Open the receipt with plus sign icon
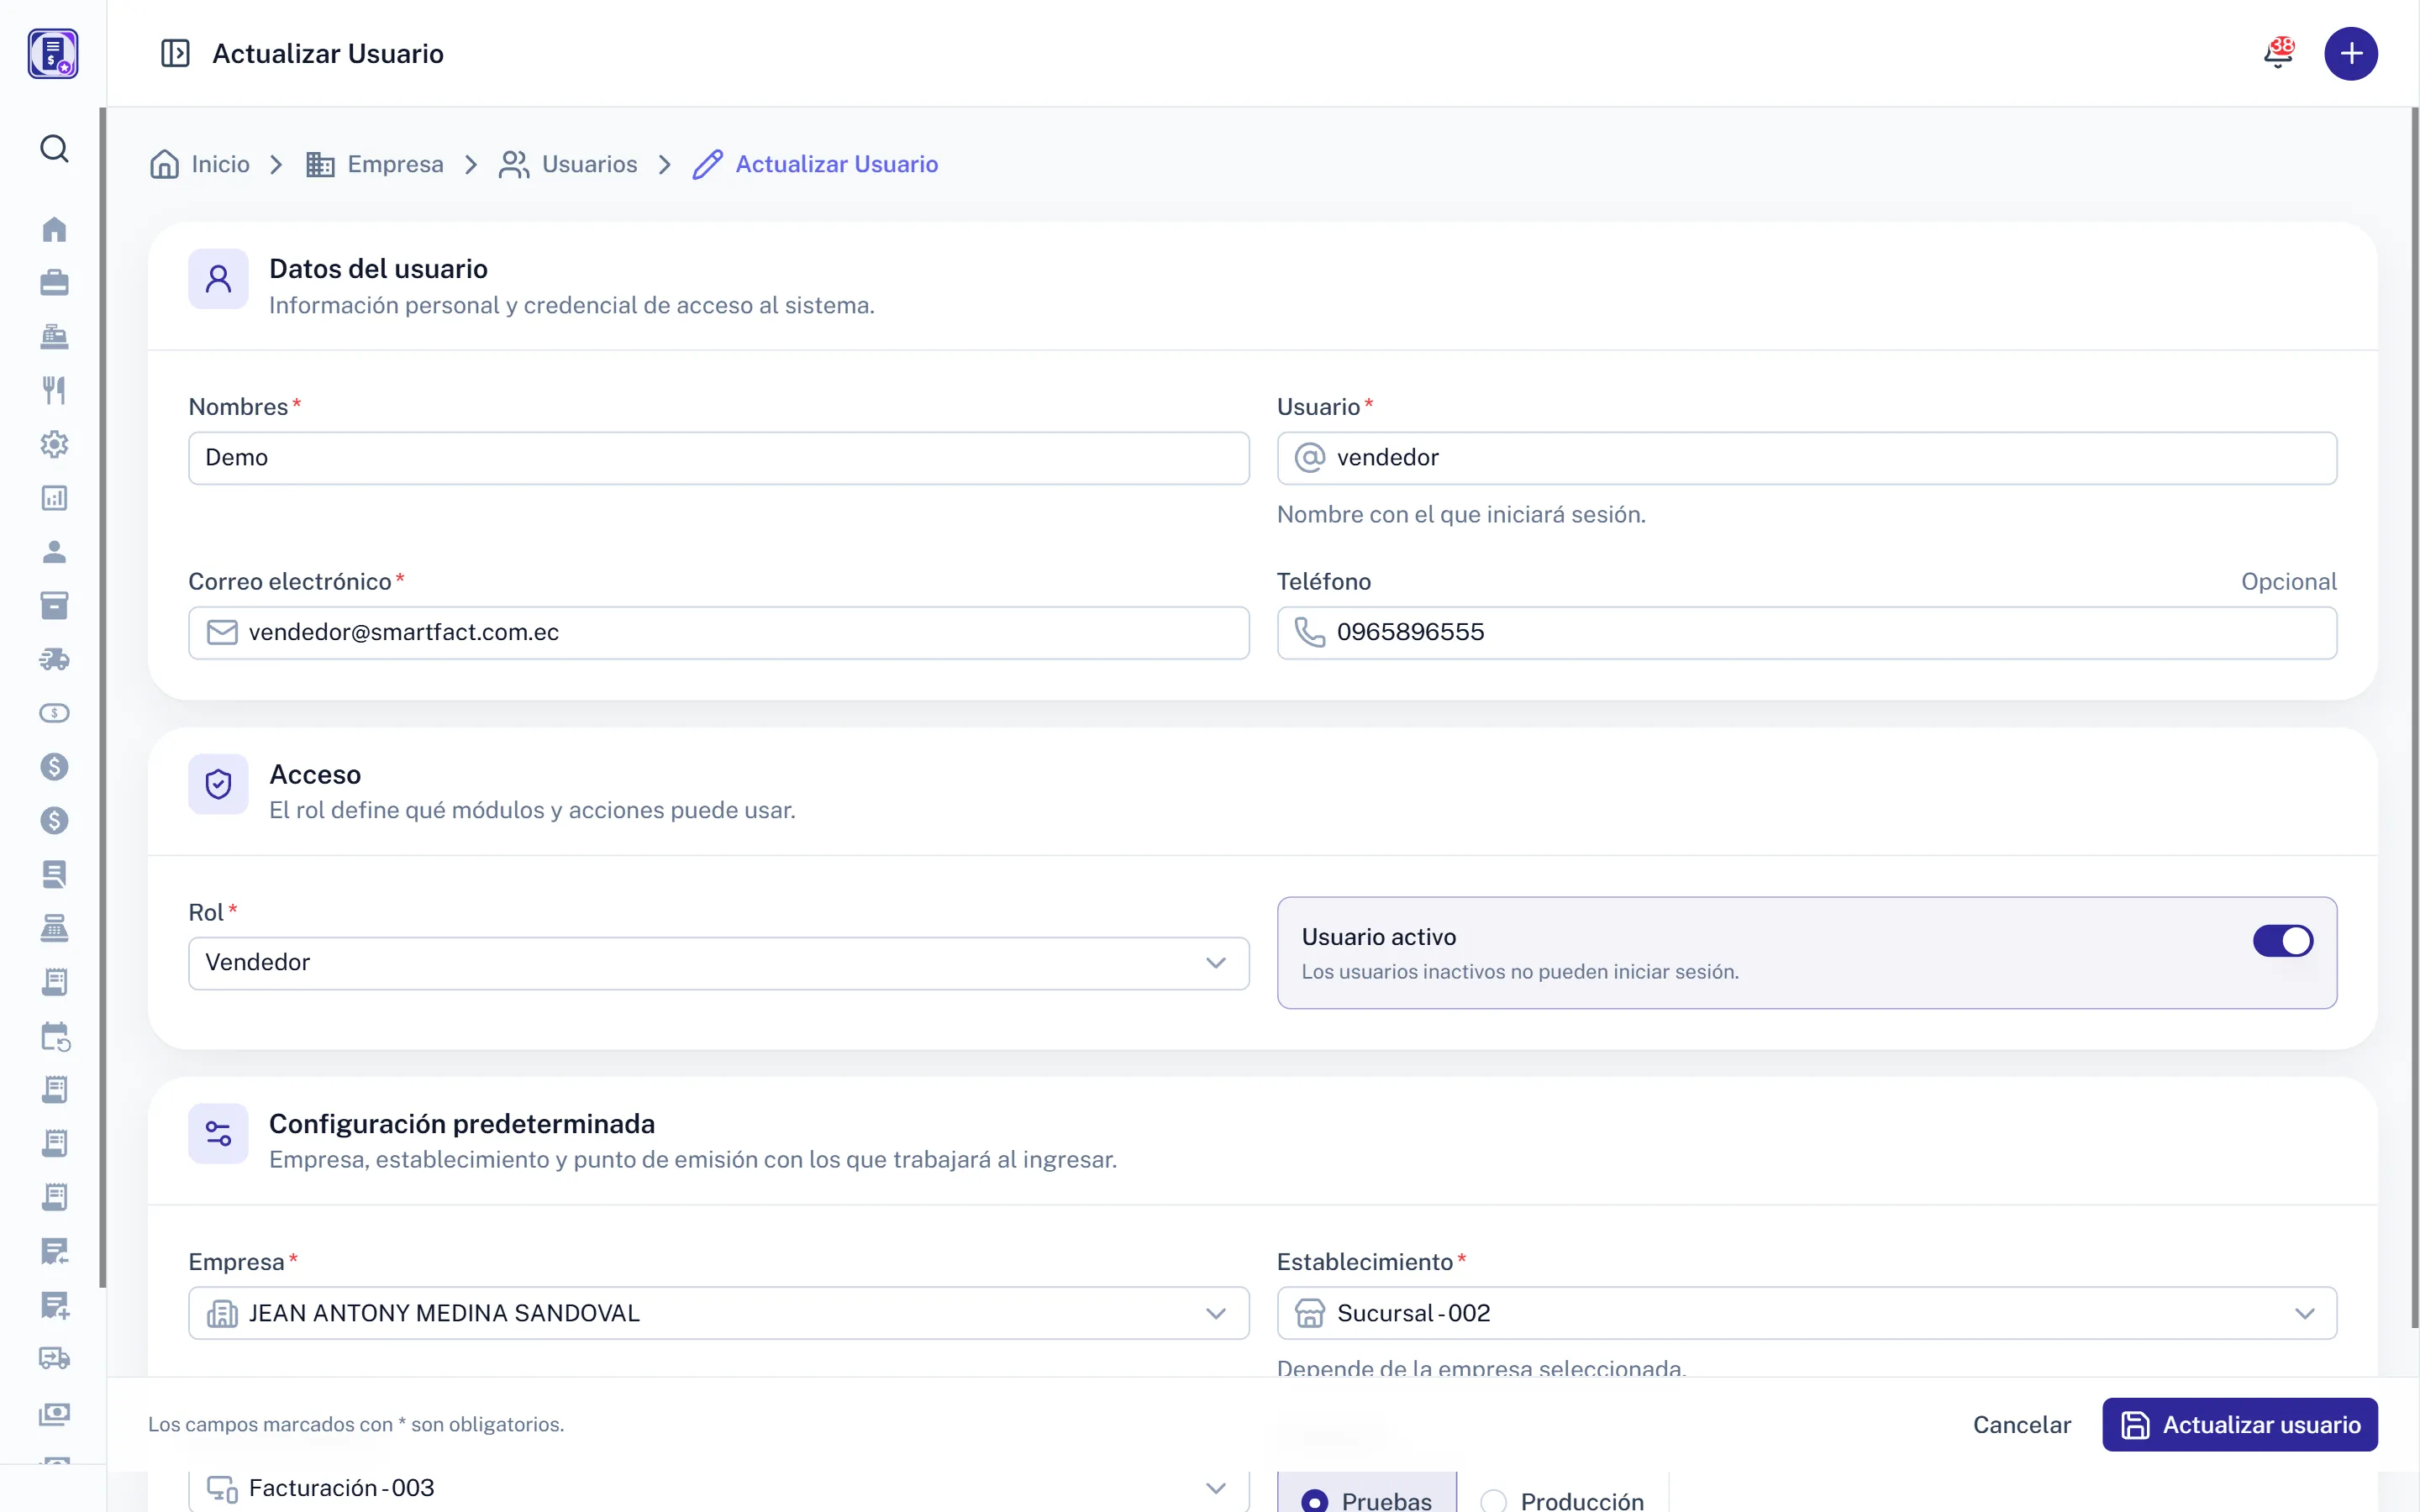Viewport: 2420px width, 1512px height. pyautogui.click(x=54, y=1305)
